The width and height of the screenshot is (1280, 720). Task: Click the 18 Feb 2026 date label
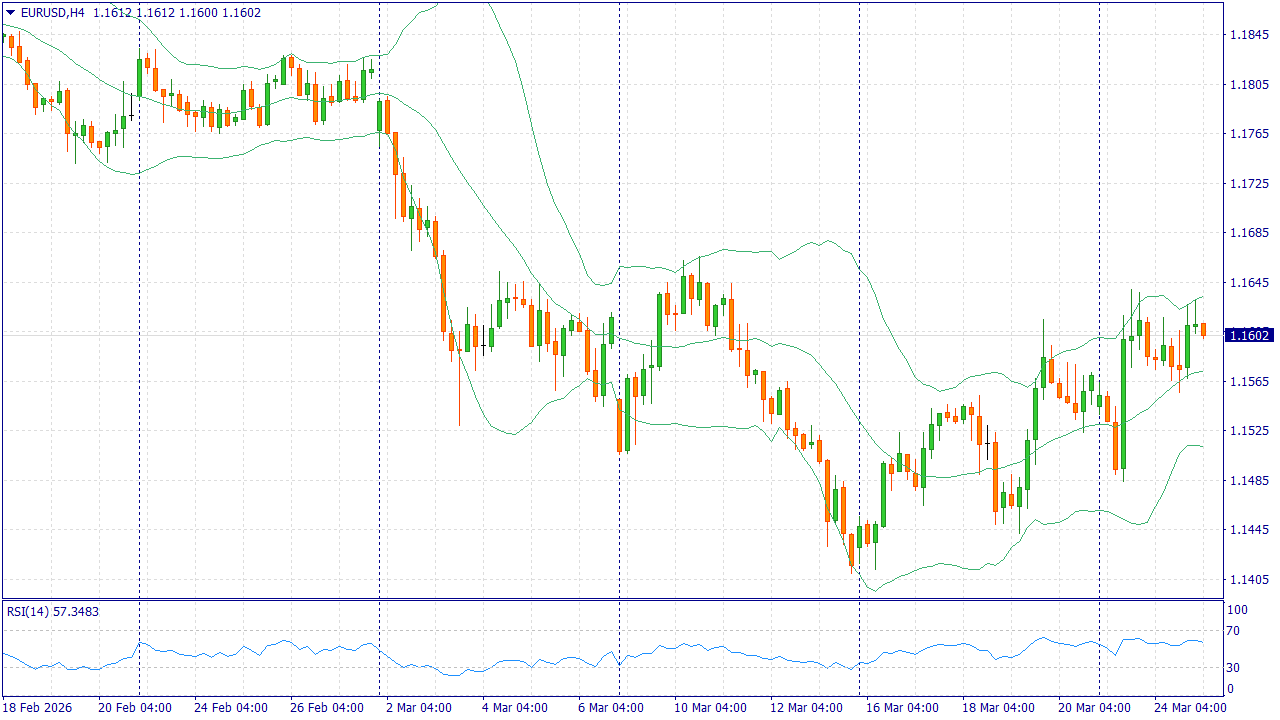click(38, 708)
